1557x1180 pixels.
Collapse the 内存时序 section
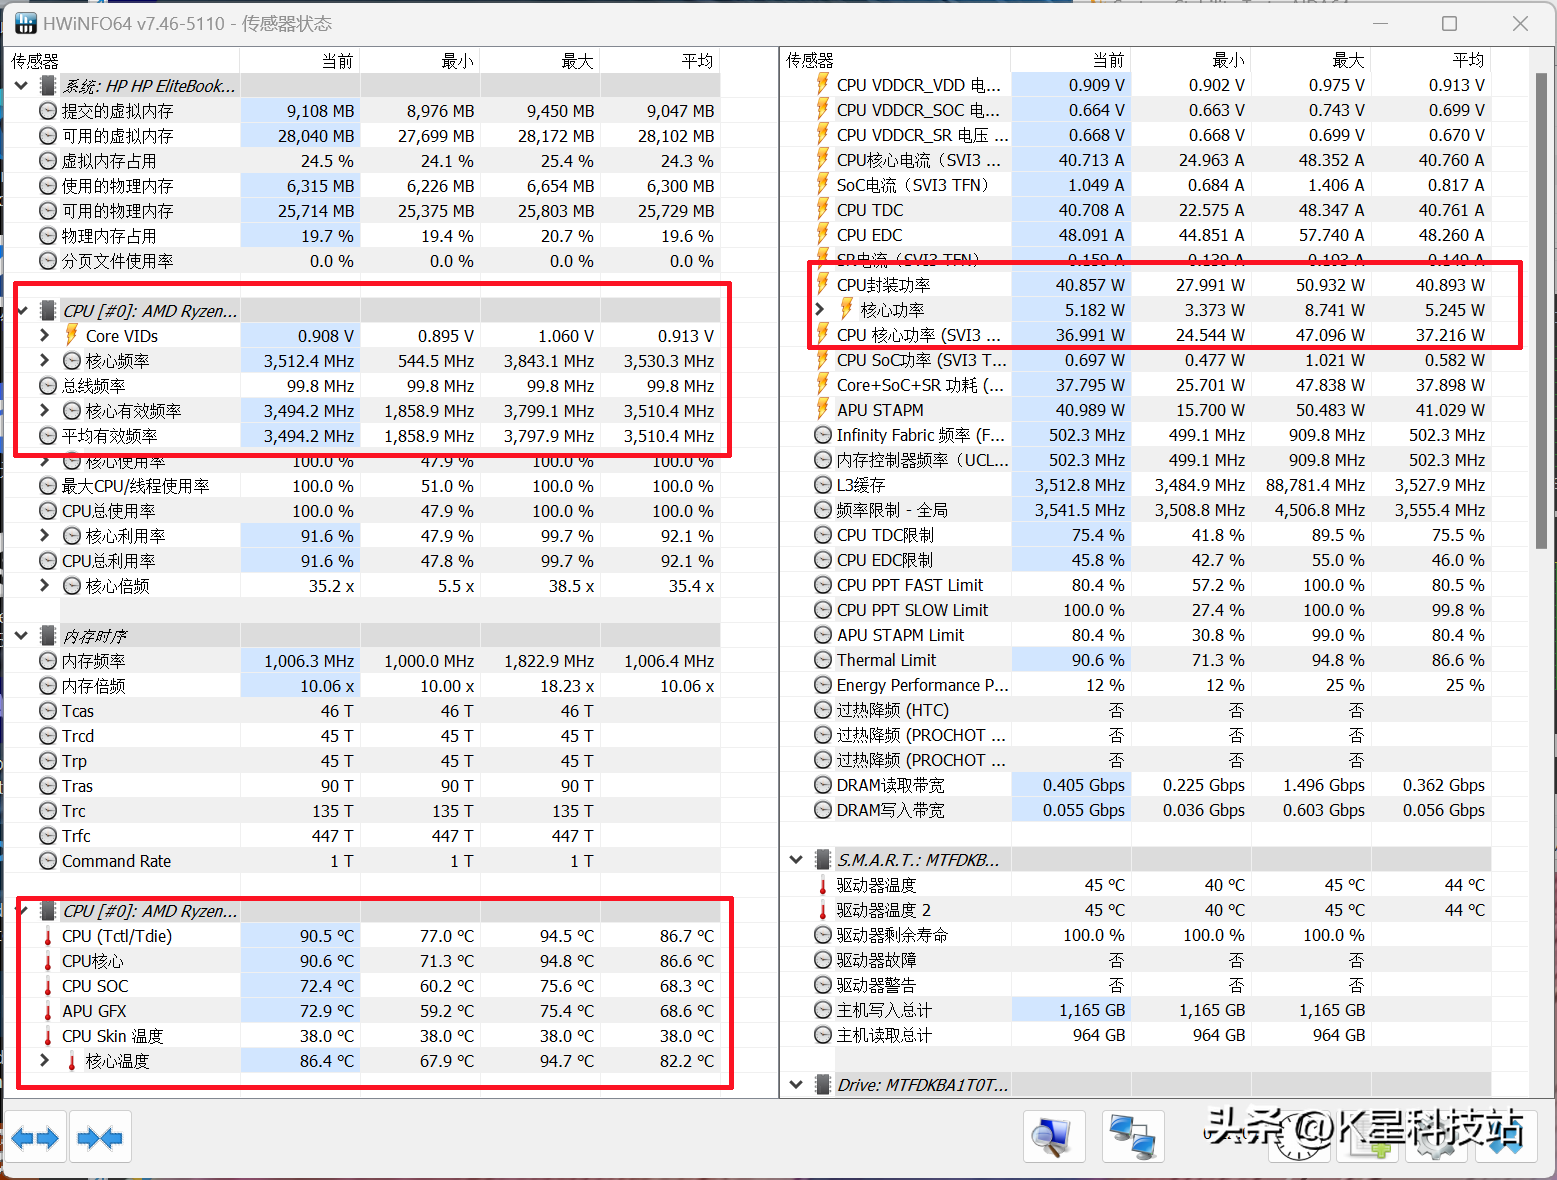[x=21, y=636]
